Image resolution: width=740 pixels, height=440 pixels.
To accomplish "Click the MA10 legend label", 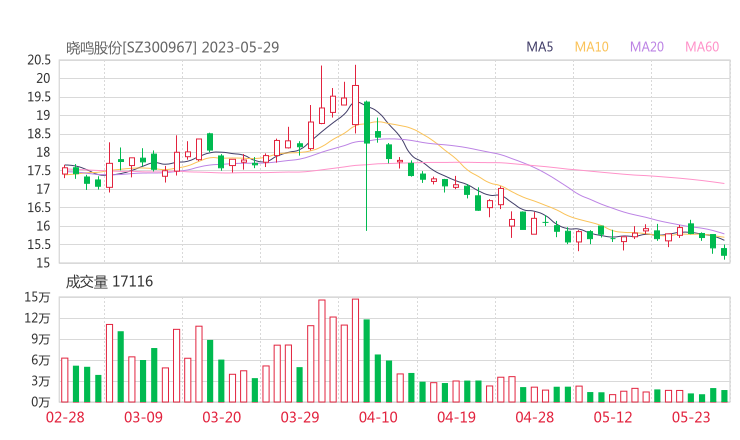I will click(x=591, y=47).
